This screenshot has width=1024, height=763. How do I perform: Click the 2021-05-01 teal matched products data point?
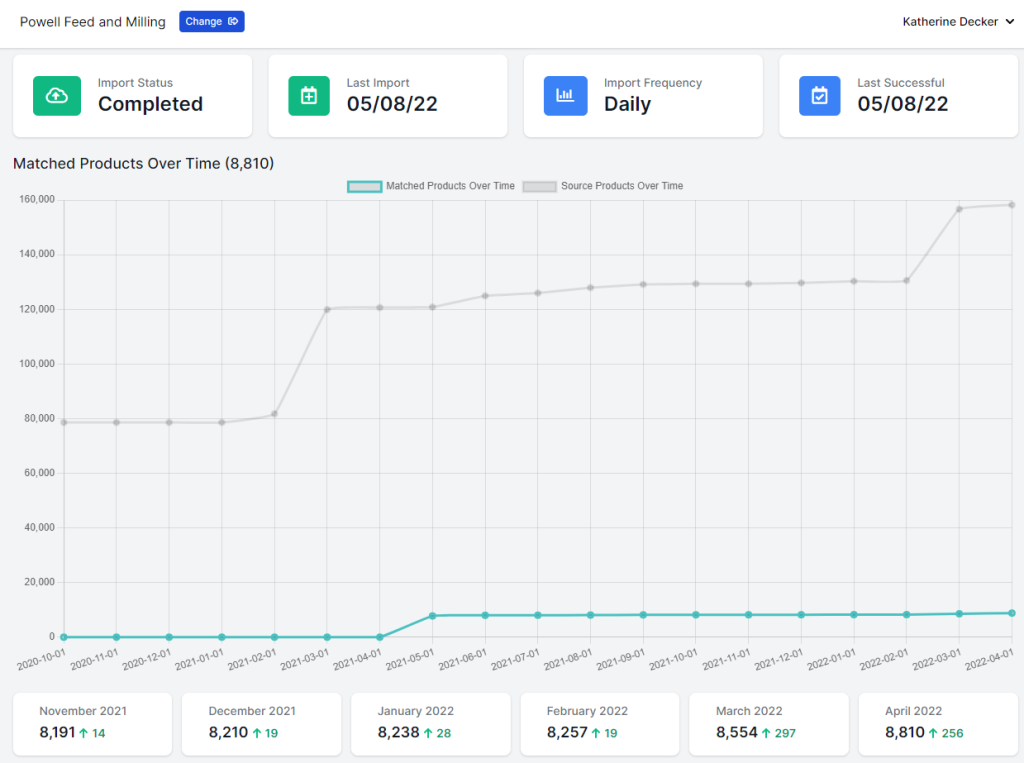(x=432, y=615)
